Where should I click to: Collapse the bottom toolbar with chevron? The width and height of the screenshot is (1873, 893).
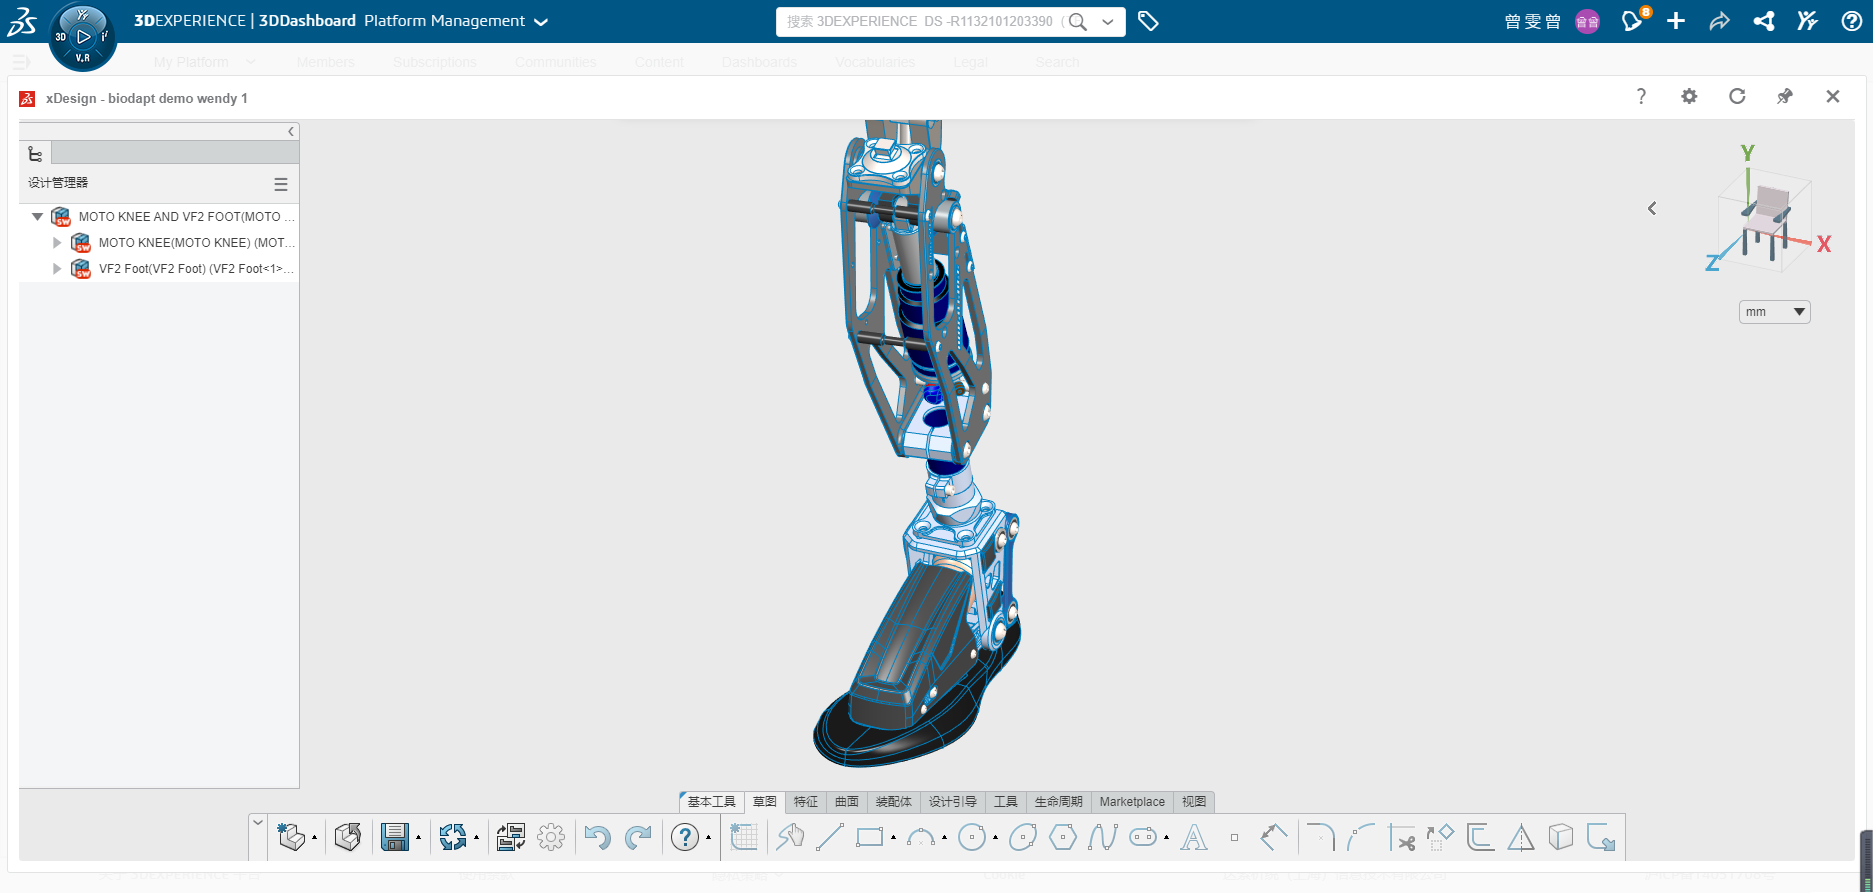(258, 823)
